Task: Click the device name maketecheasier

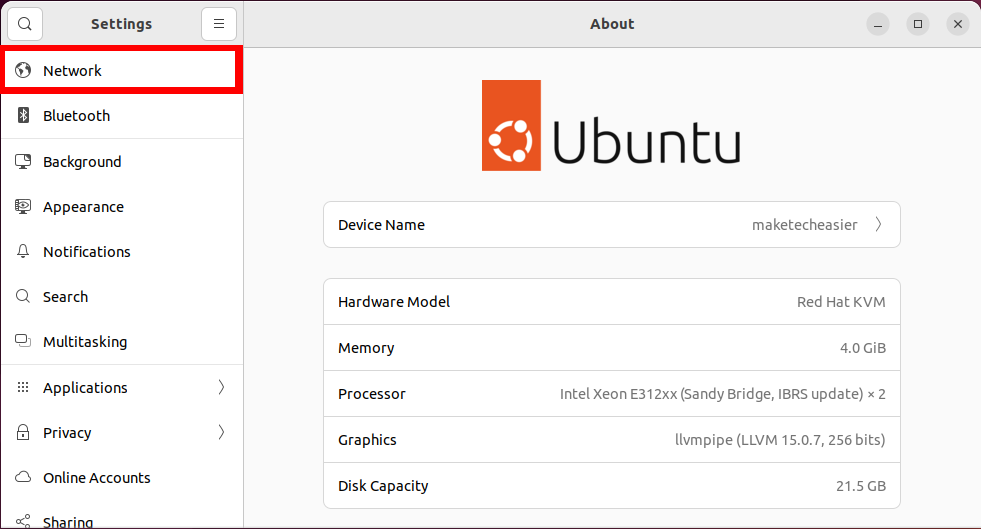Action: [x=804, y=224]
